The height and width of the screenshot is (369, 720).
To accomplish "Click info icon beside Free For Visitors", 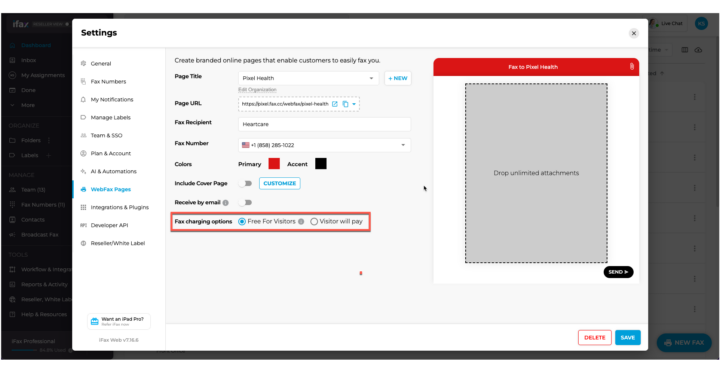I will tap(301, 222).
